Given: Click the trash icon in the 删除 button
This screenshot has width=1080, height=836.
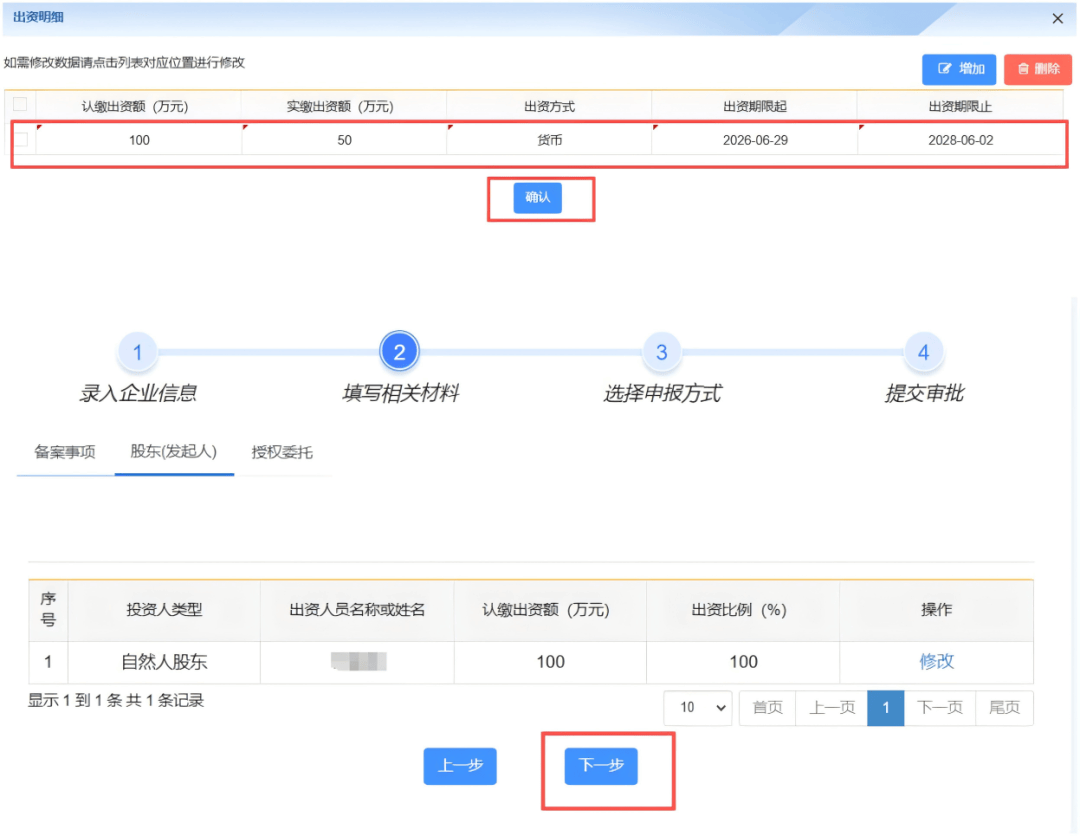Looking at the screenshot, I should 1023,69.
